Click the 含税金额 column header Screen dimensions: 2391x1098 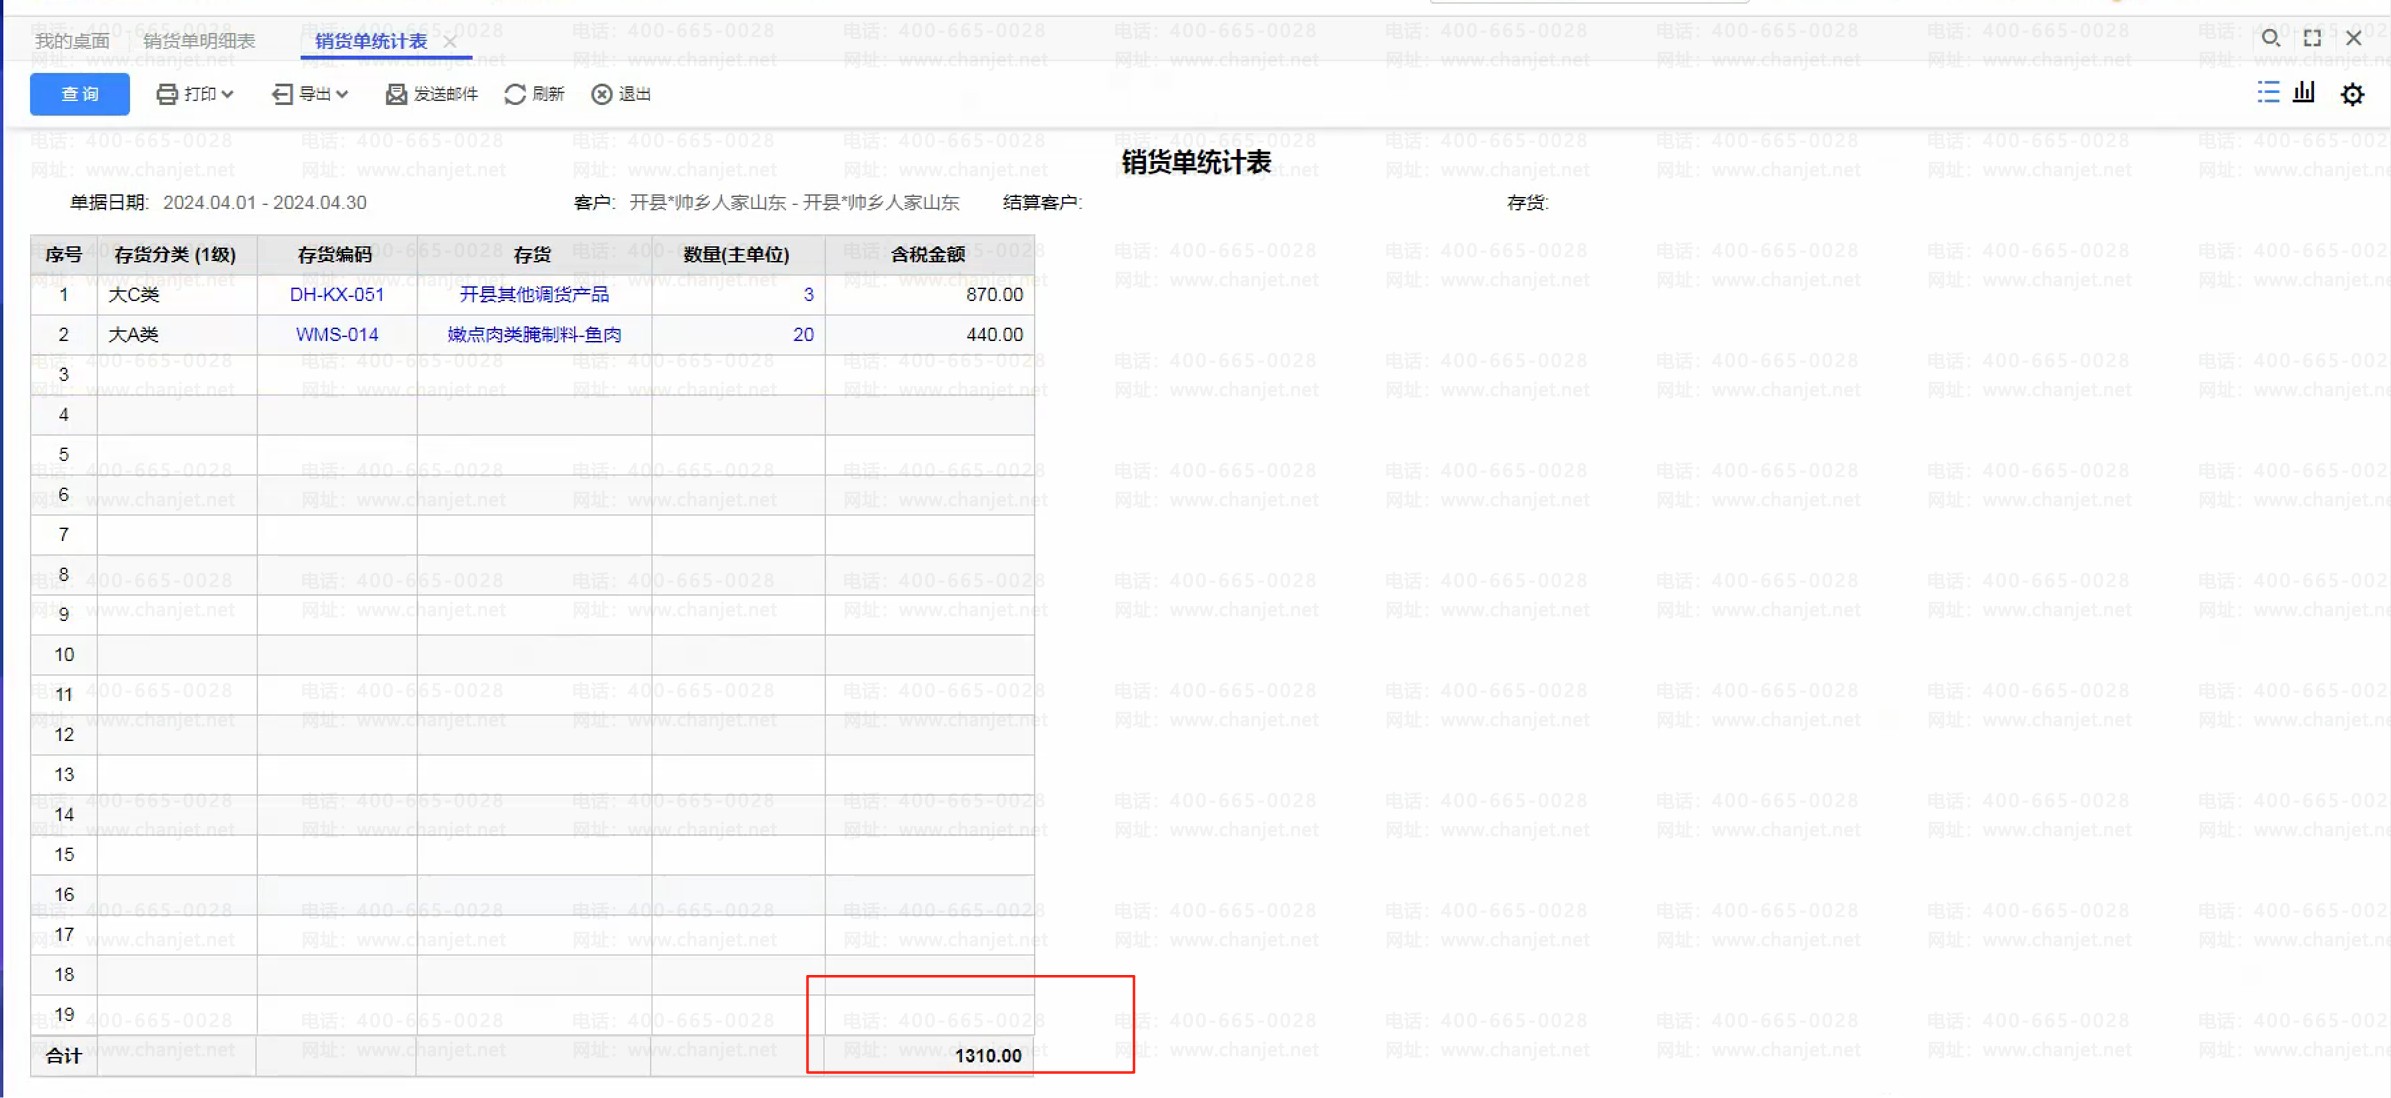(928, 254)
